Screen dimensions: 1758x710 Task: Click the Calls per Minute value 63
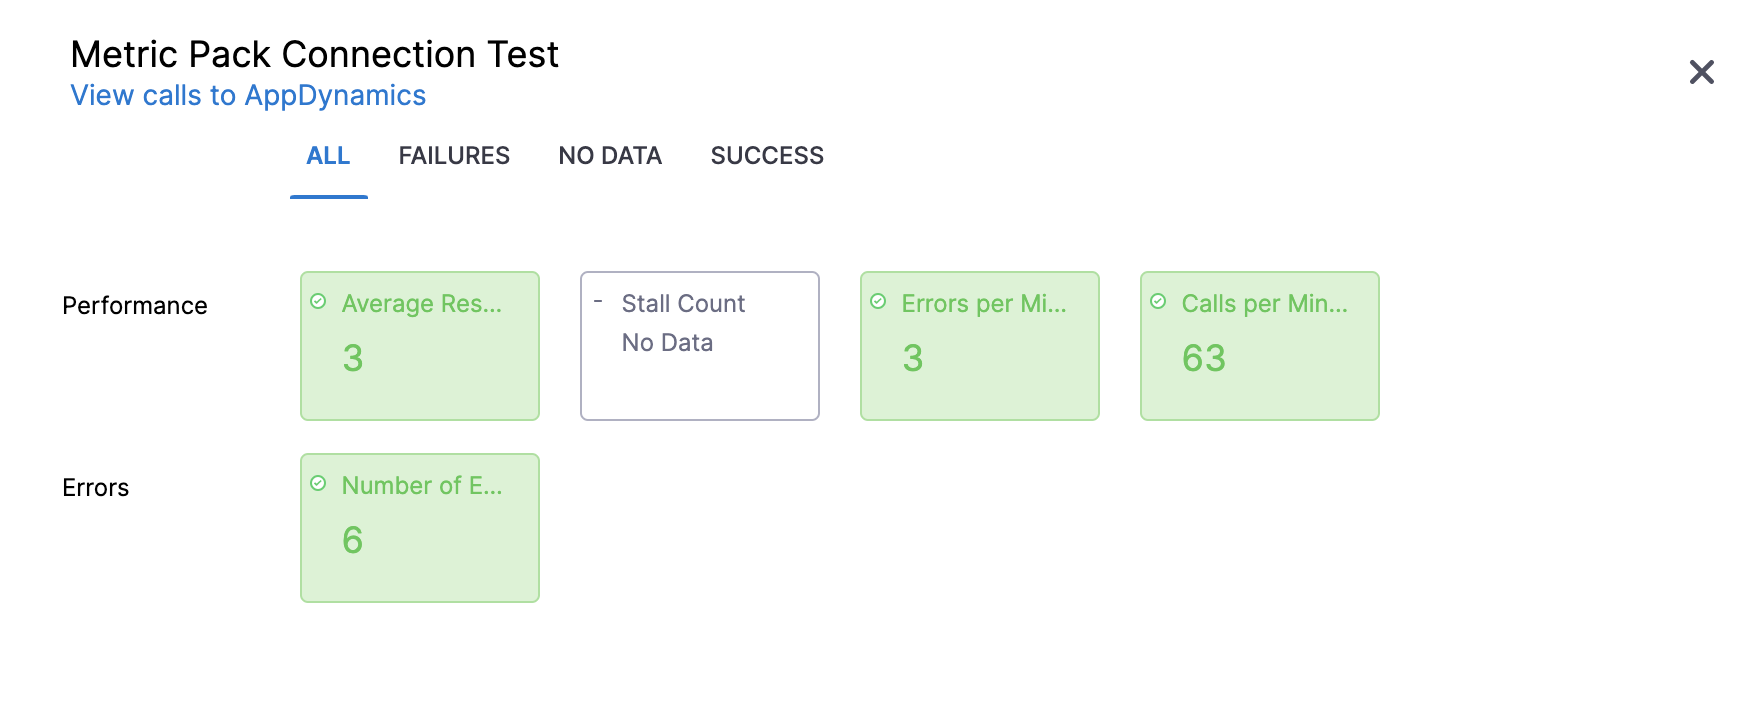click(x=1204, y=358)
